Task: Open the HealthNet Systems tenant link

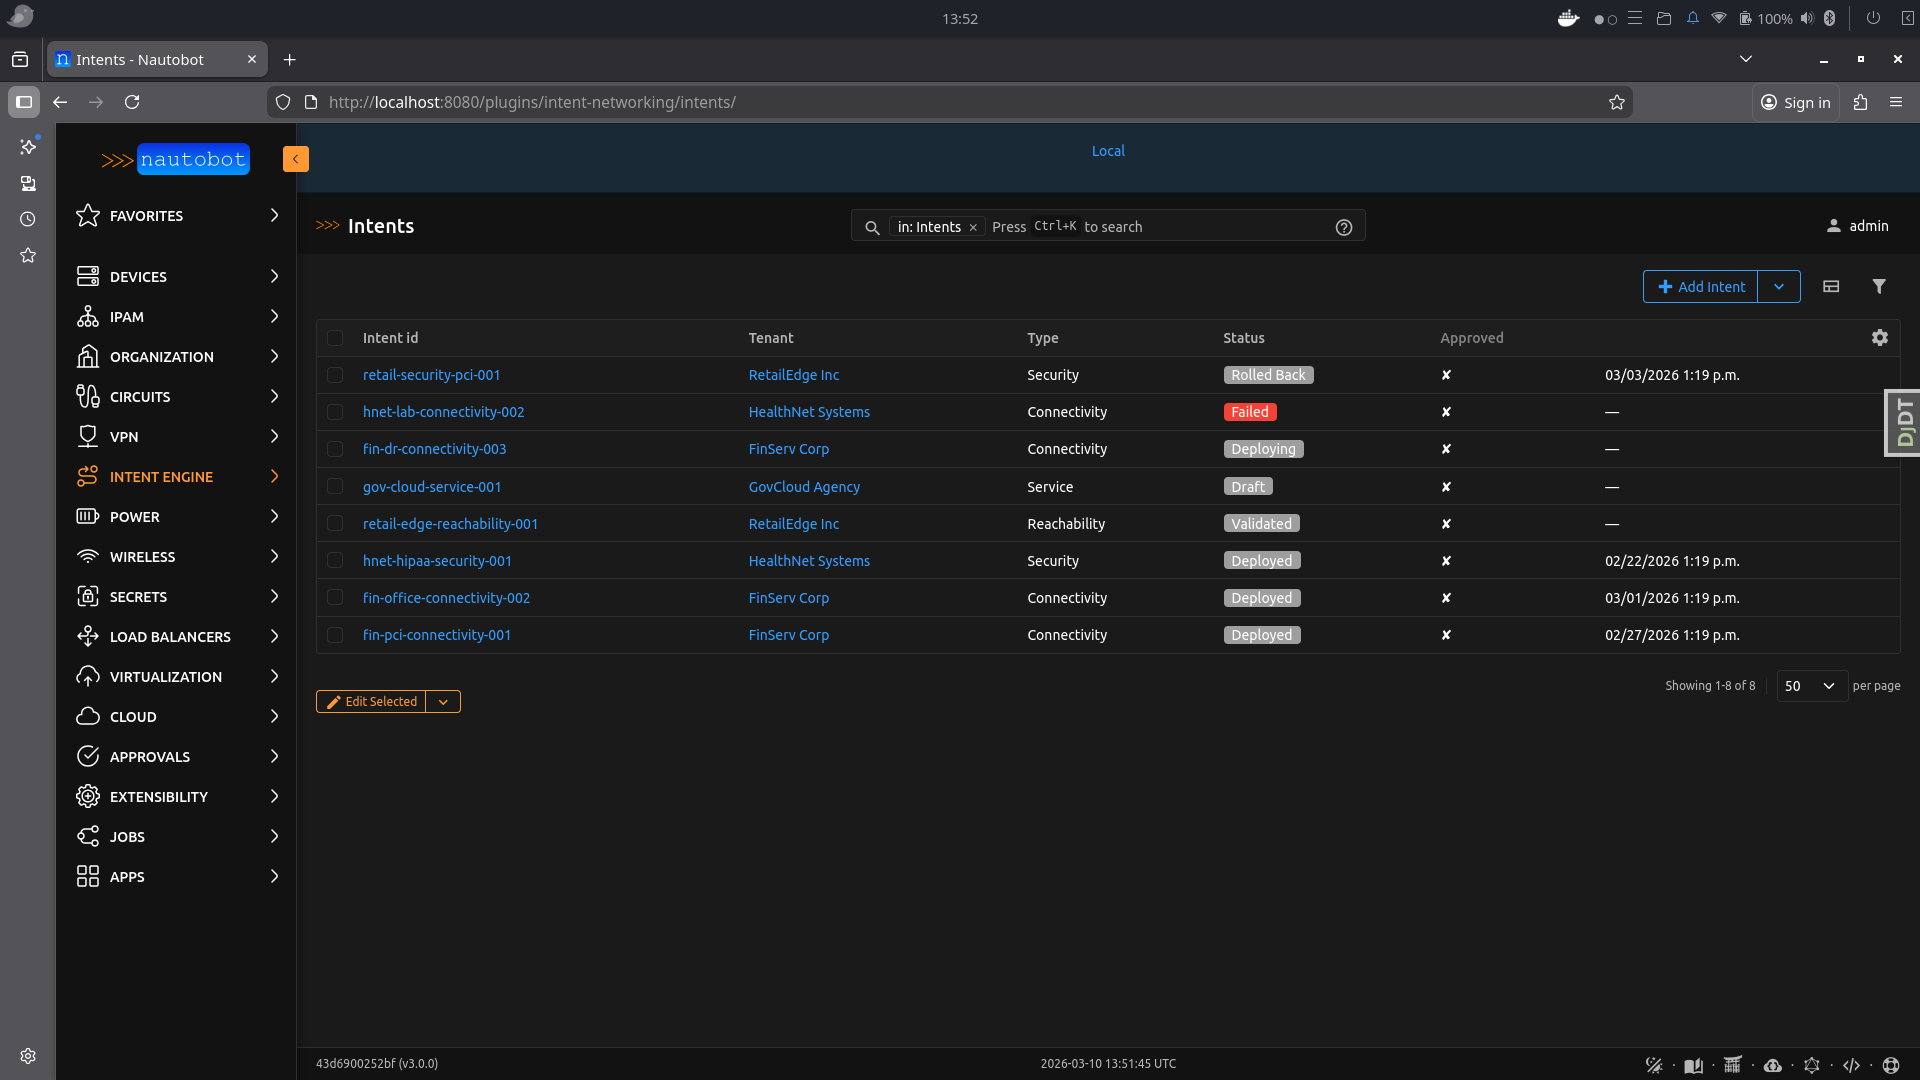Action: tap(809, 411)
